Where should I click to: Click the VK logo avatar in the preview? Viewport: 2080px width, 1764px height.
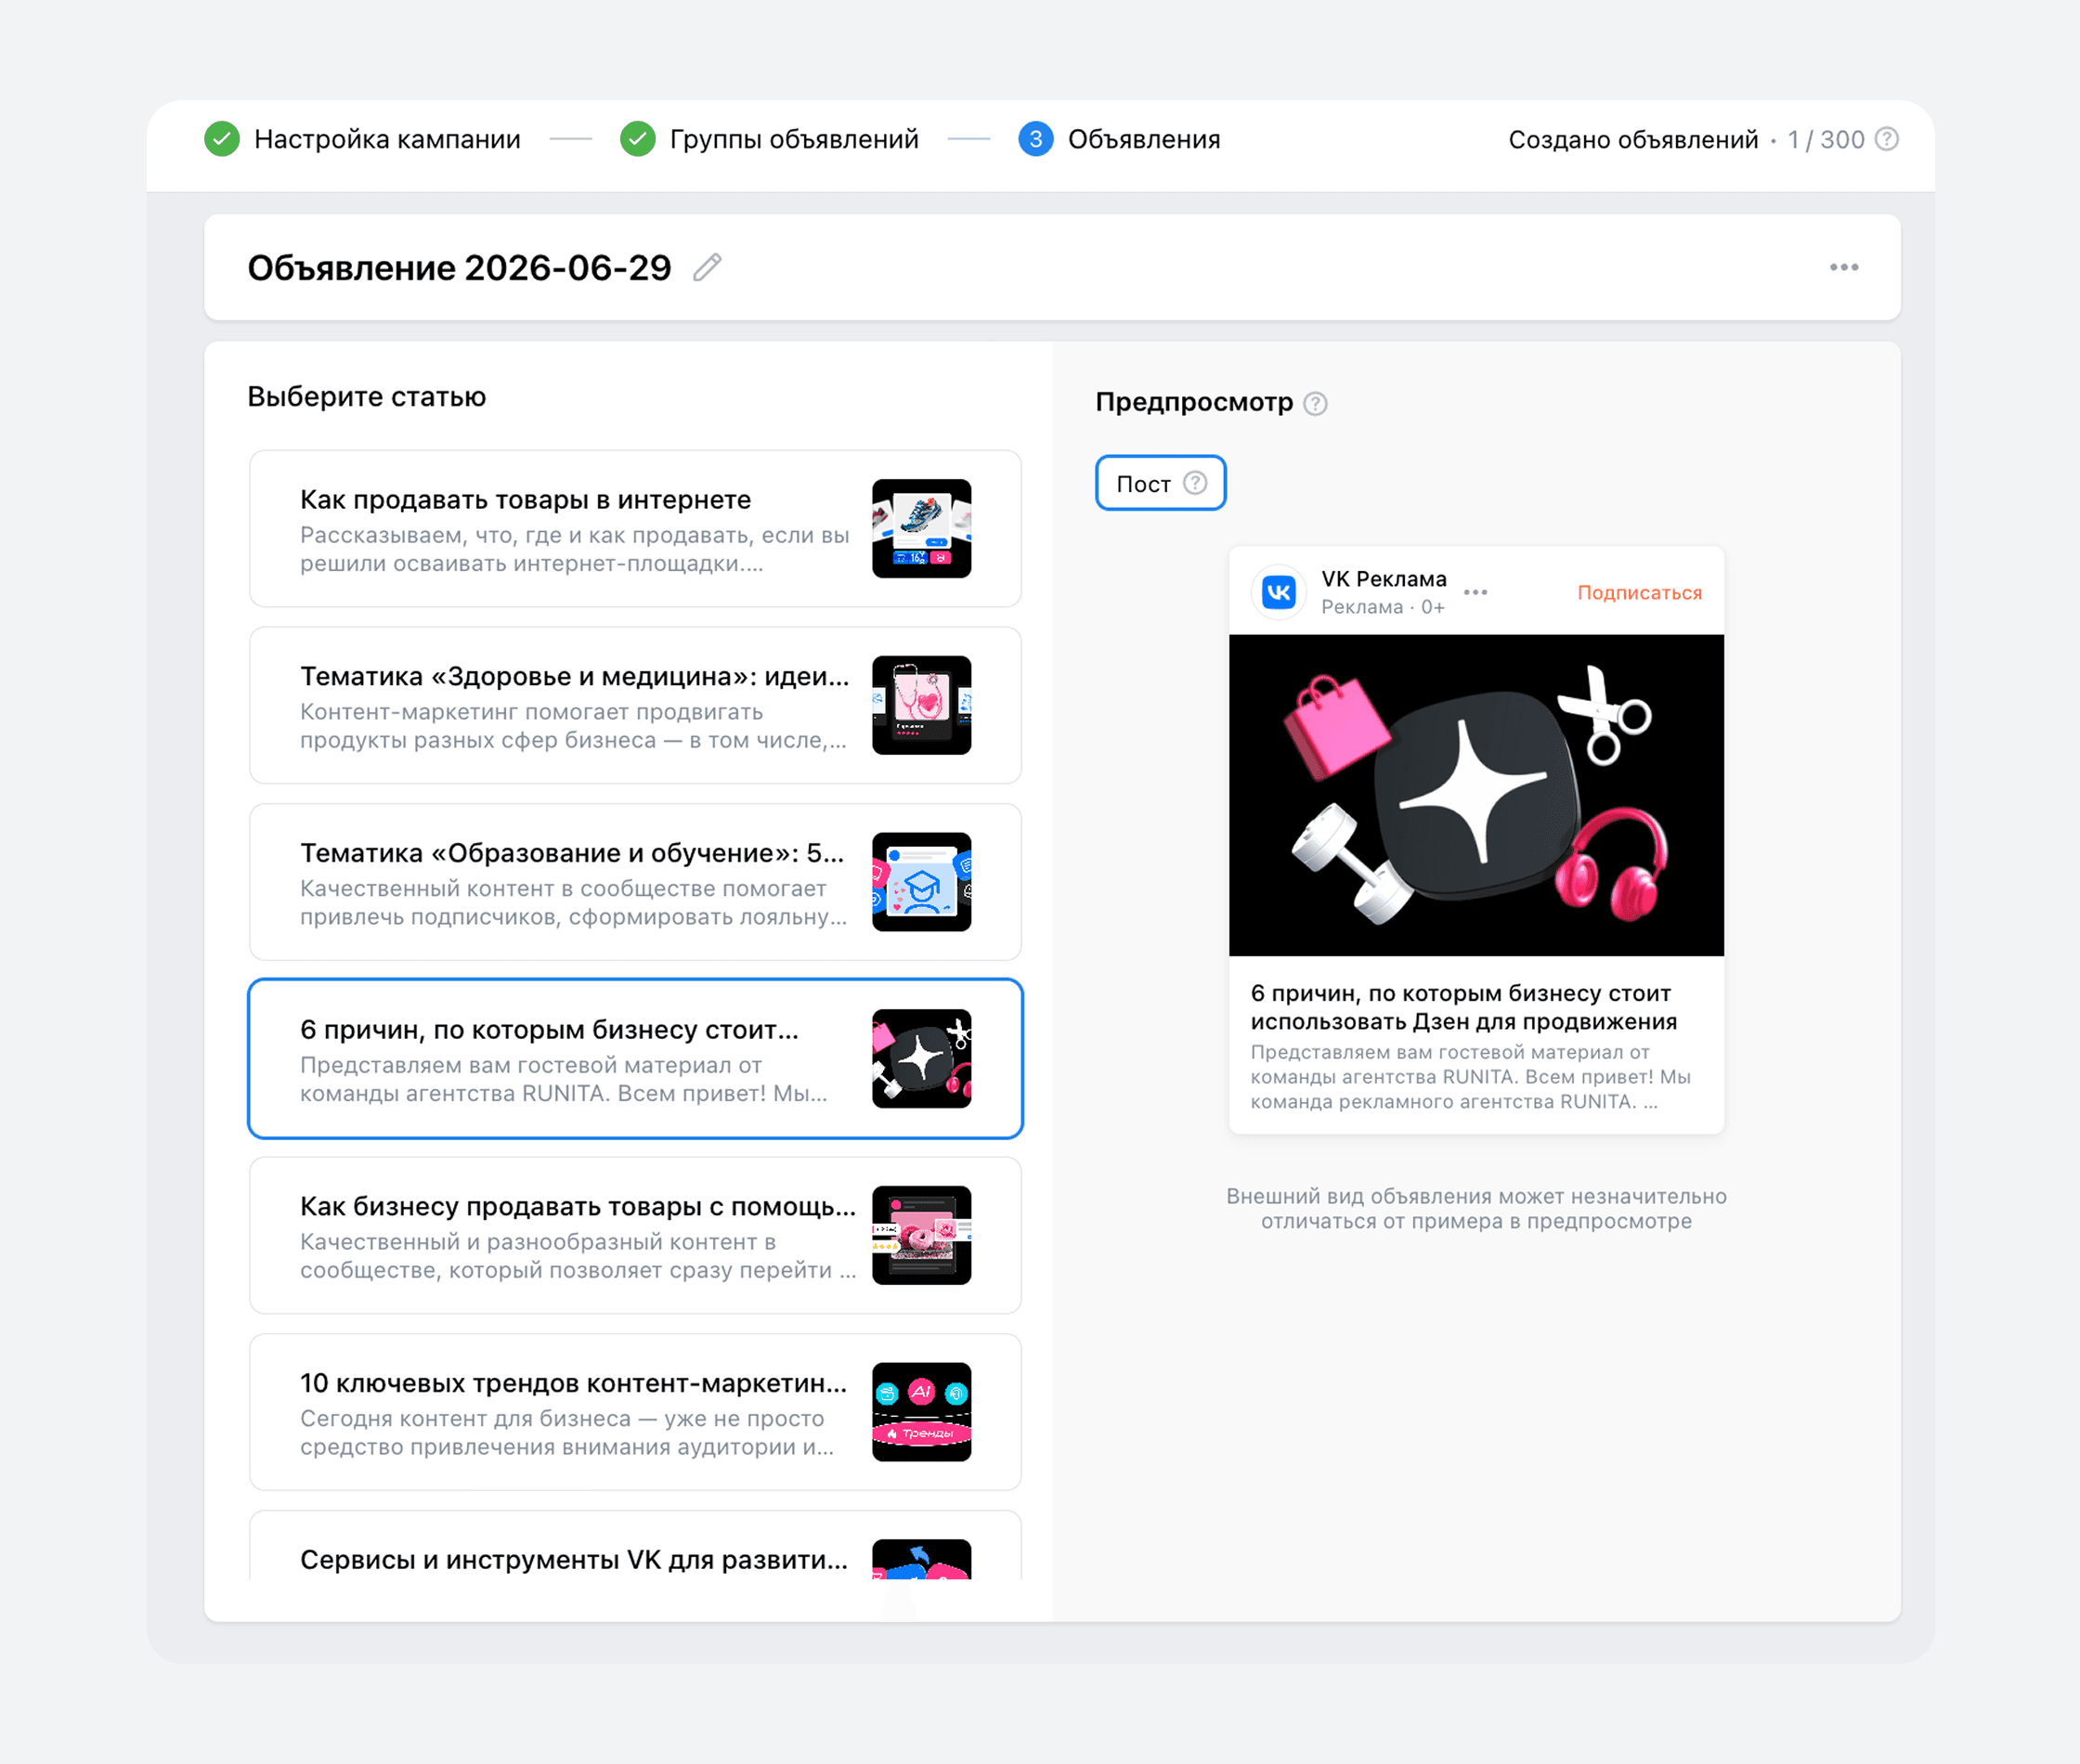(x=1279, y=593)
